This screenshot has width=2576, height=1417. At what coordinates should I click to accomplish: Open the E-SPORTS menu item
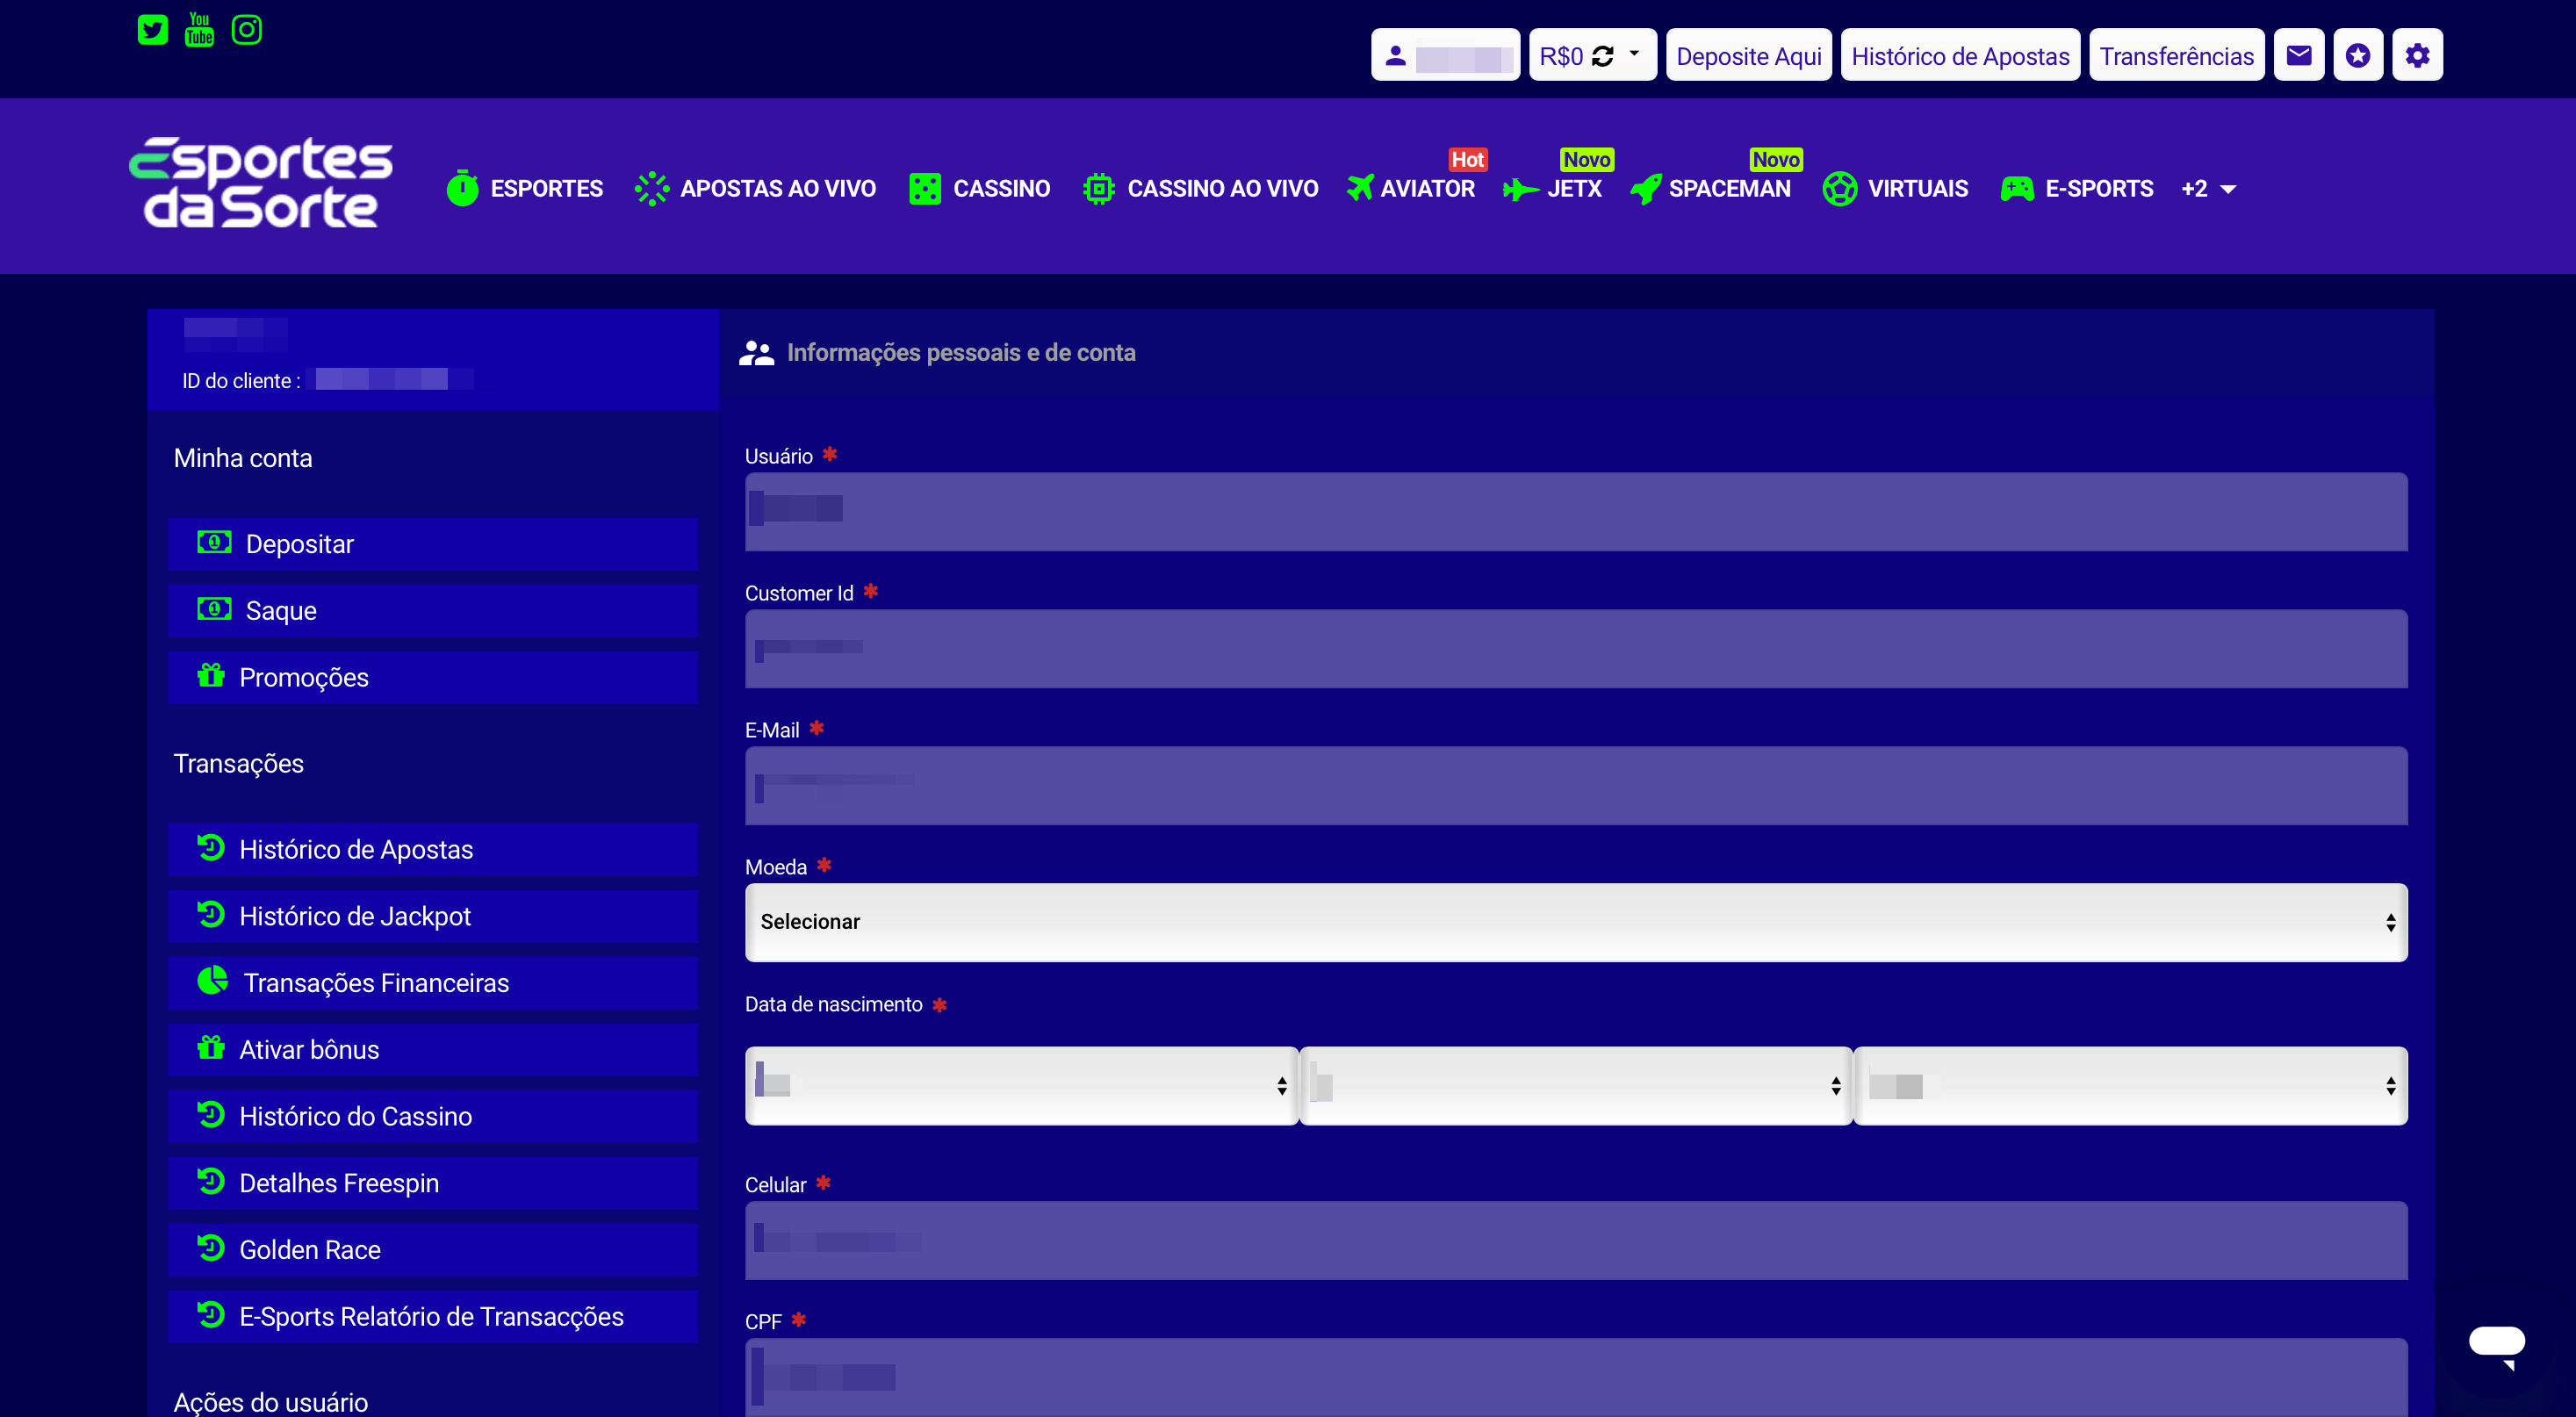point(2076,188)
